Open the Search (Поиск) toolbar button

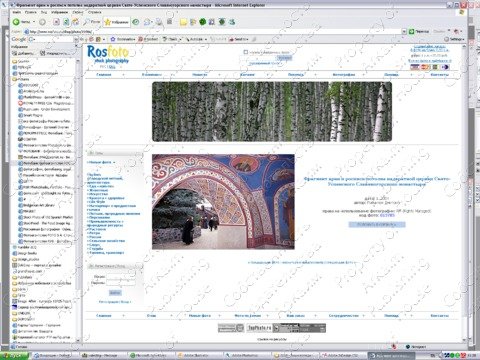(92, 22)
